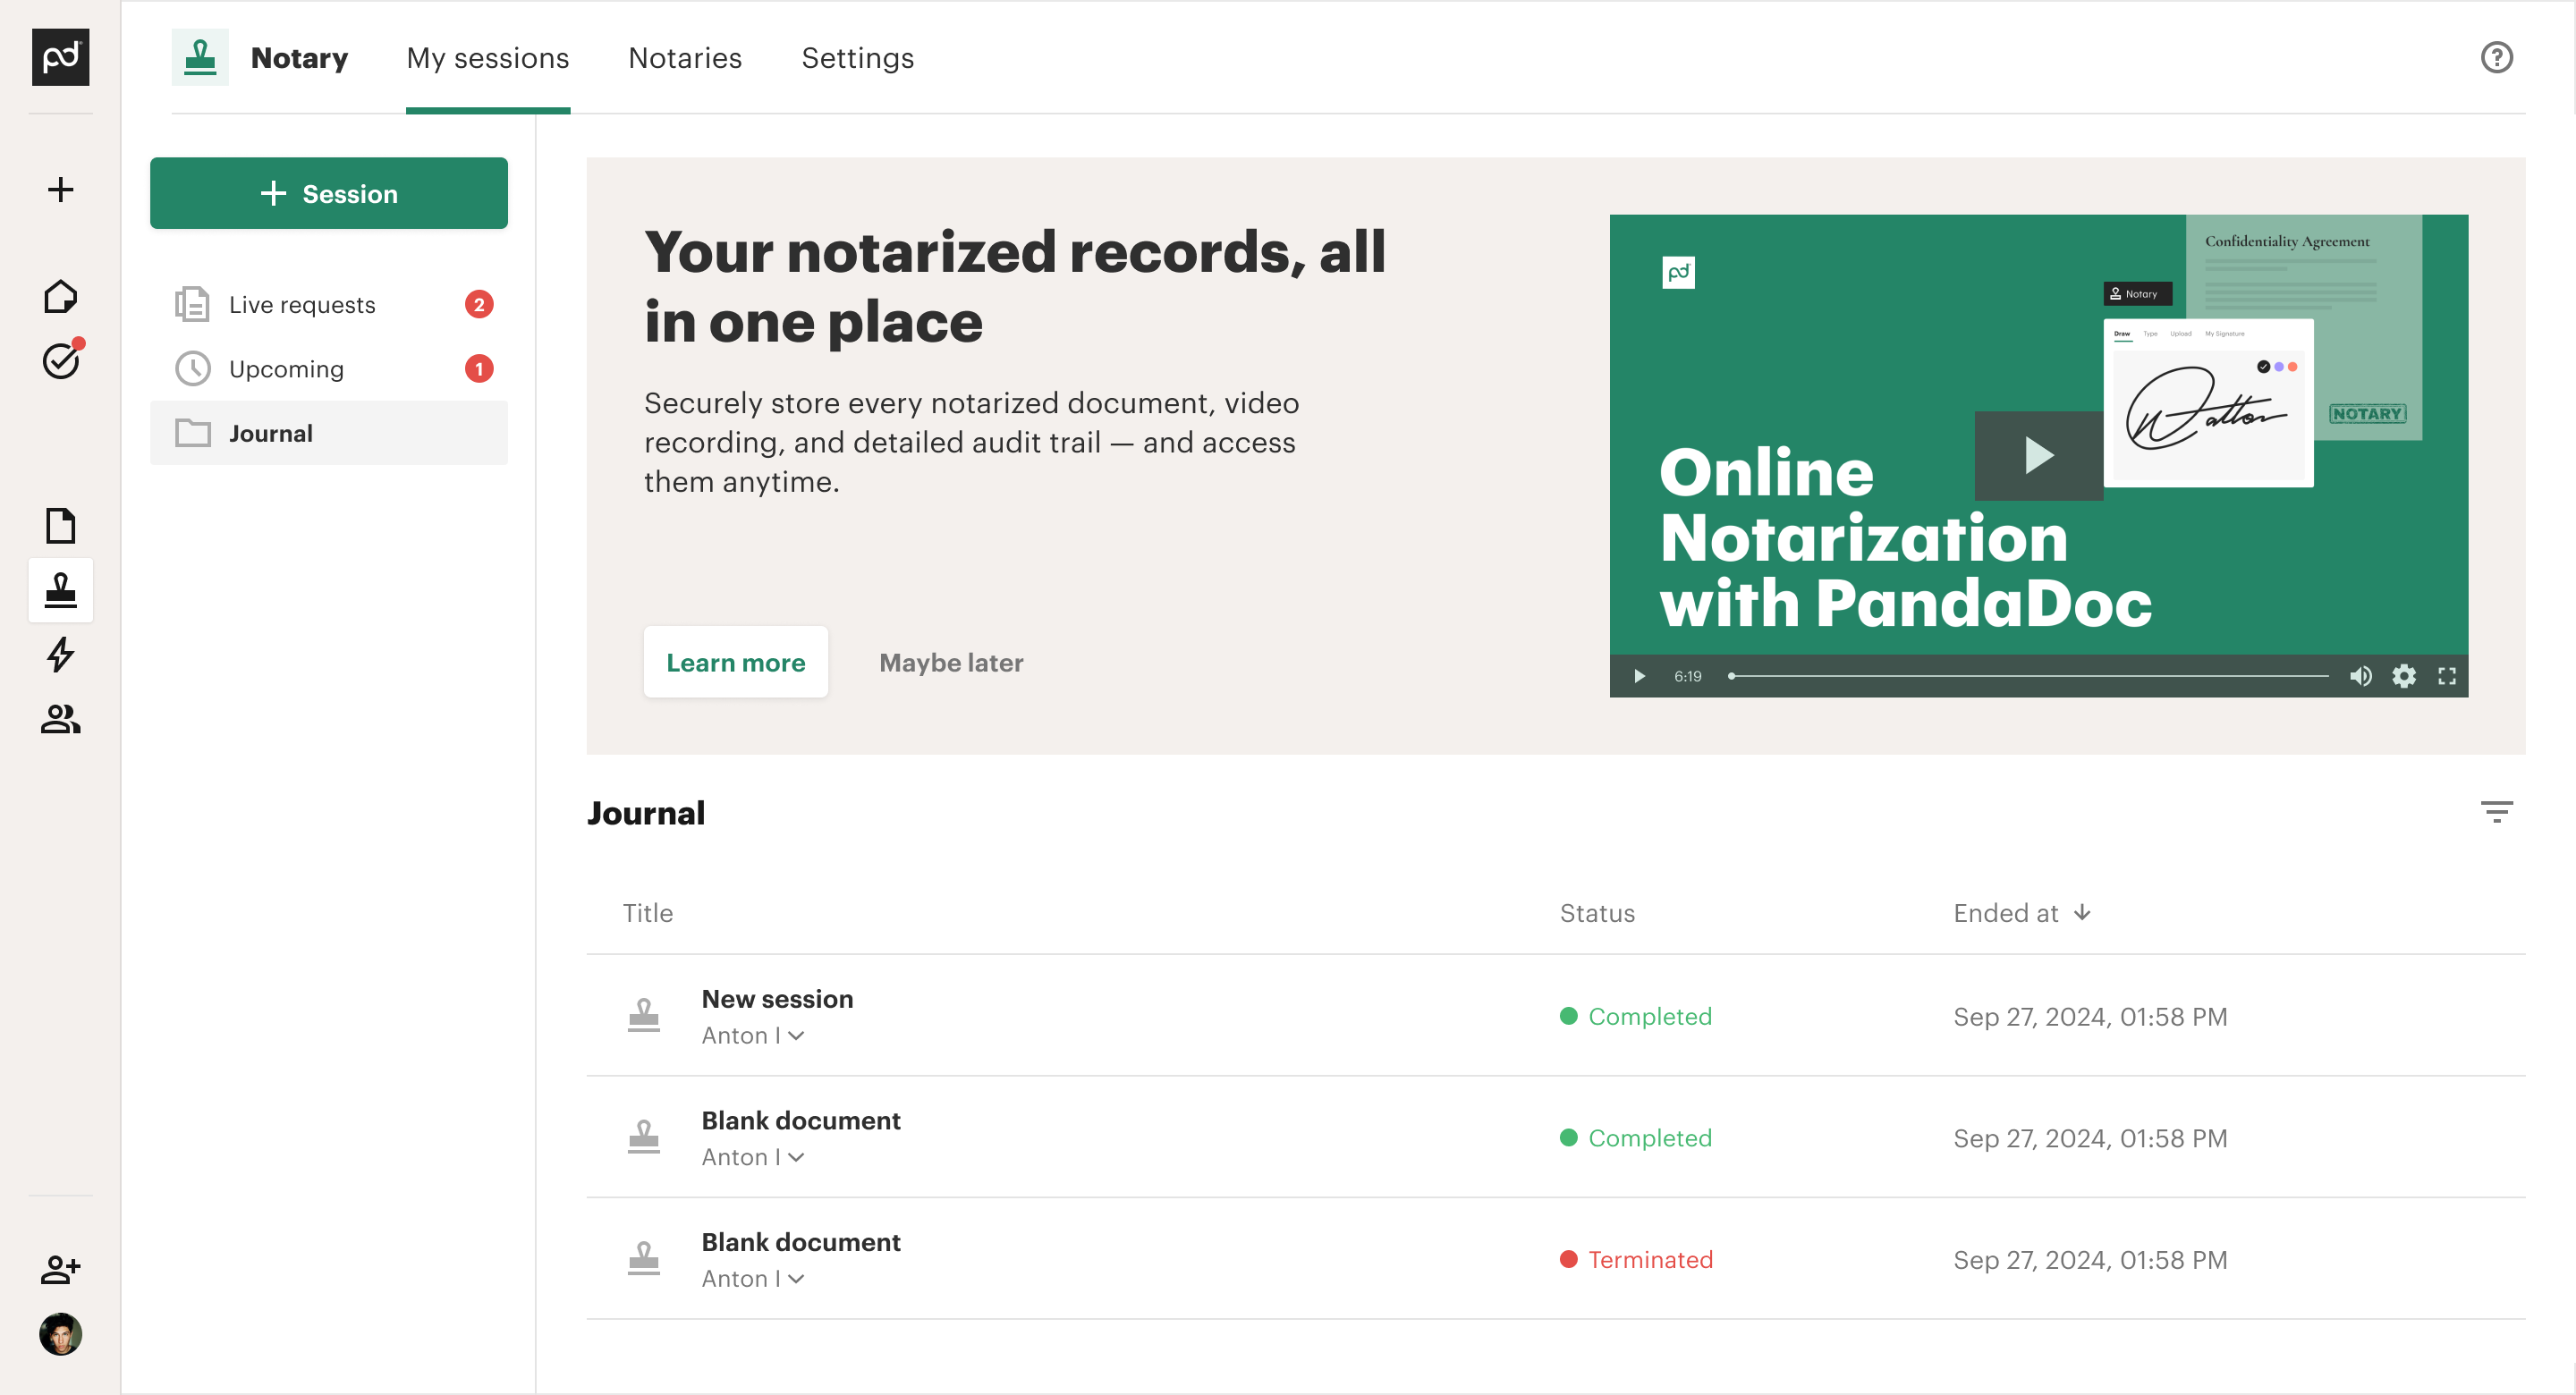
Task: Open the Settings tab
Action: click(x=857, y=58)
